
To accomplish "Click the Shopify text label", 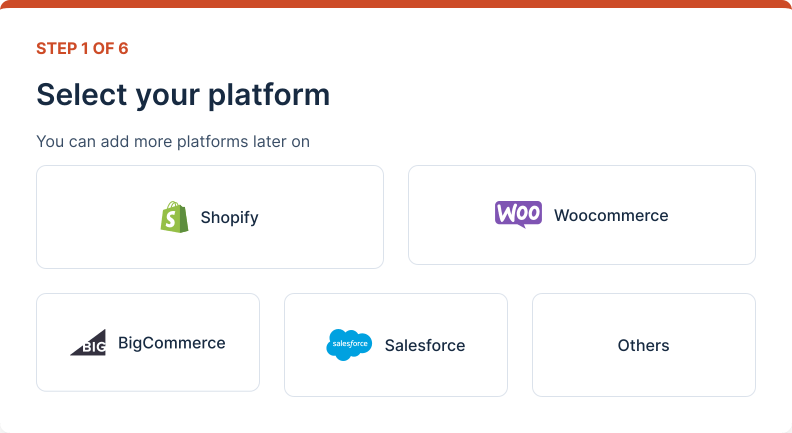I will tap(229, 217).
